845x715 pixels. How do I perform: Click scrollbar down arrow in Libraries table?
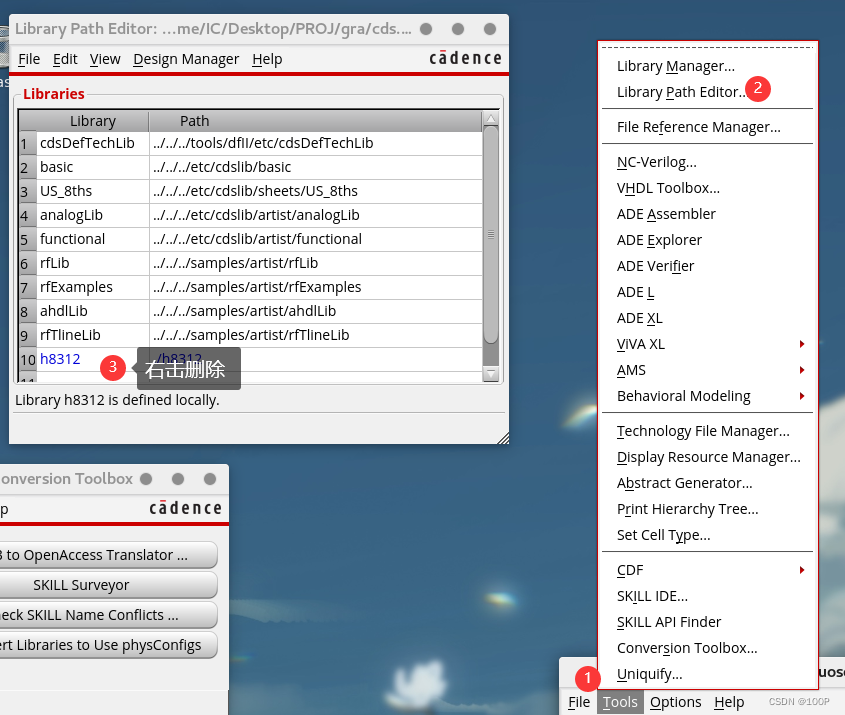pyautogui.click(x=491, y=373)
